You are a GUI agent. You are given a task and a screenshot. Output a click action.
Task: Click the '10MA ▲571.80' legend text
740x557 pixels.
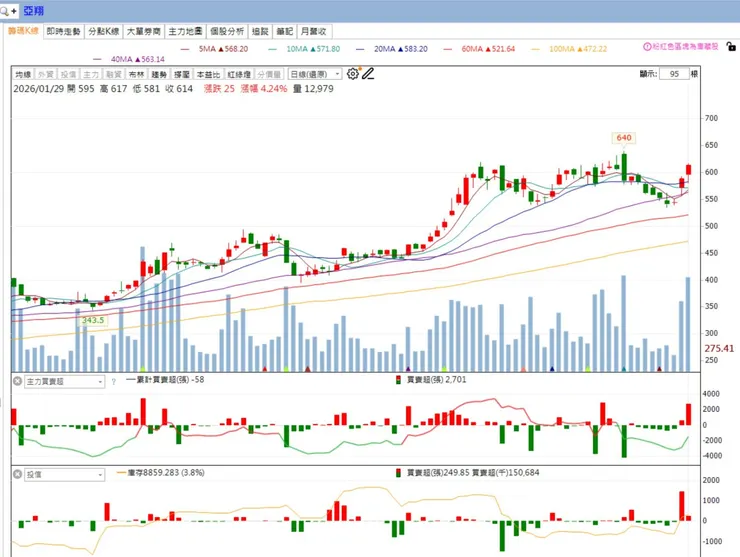313,49
